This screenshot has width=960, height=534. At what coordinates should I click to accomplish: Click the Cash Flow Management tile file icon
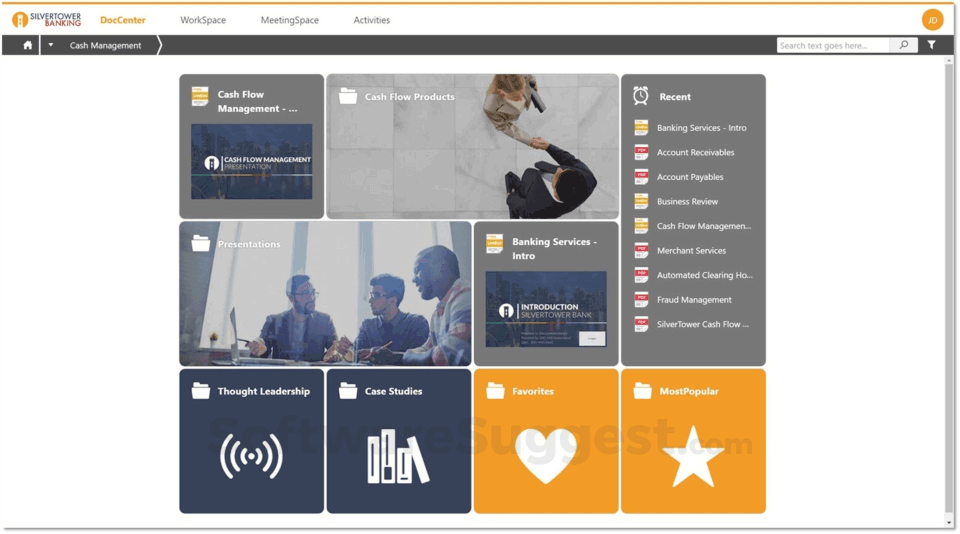200,97
